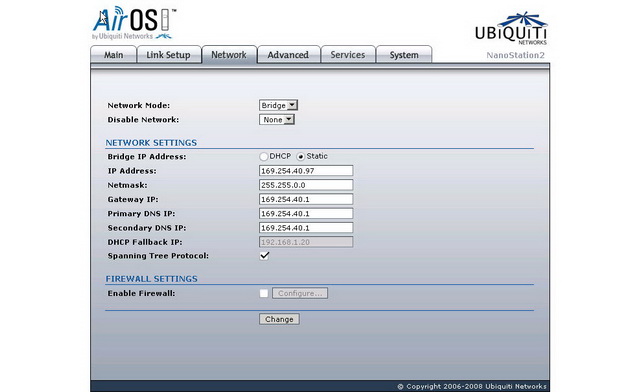The height and width of the screenshot is (392, 640).
Task: Select the Network tab
Action: 229,55
